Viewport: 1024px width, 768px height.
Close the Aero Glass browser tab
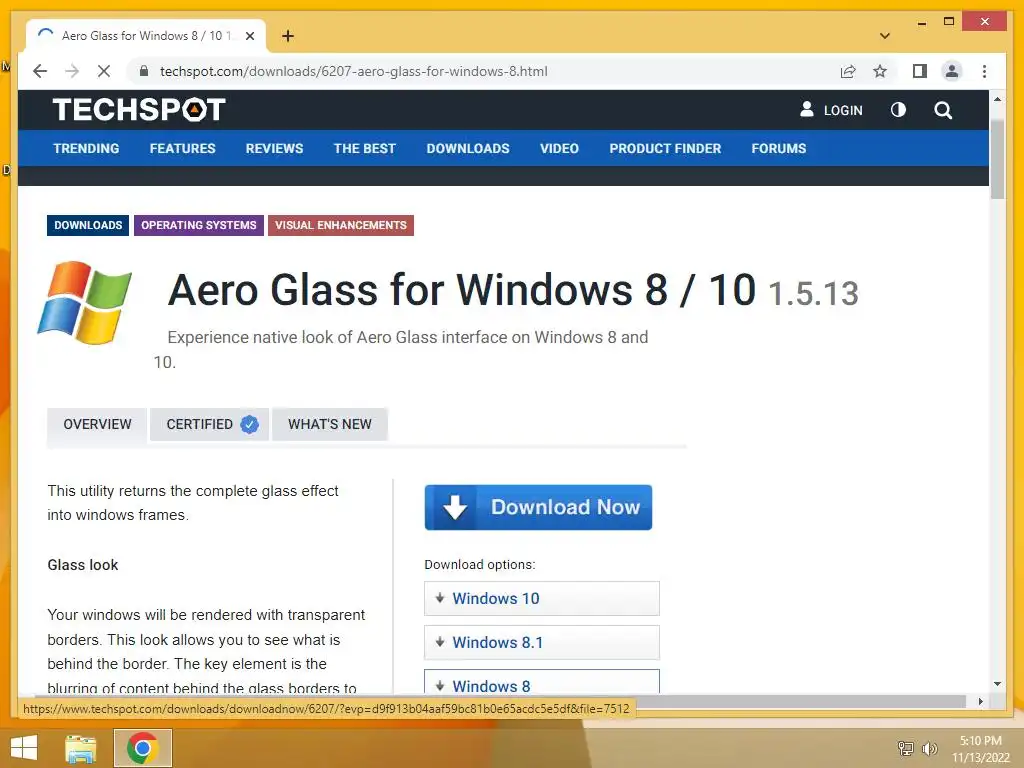249,36
